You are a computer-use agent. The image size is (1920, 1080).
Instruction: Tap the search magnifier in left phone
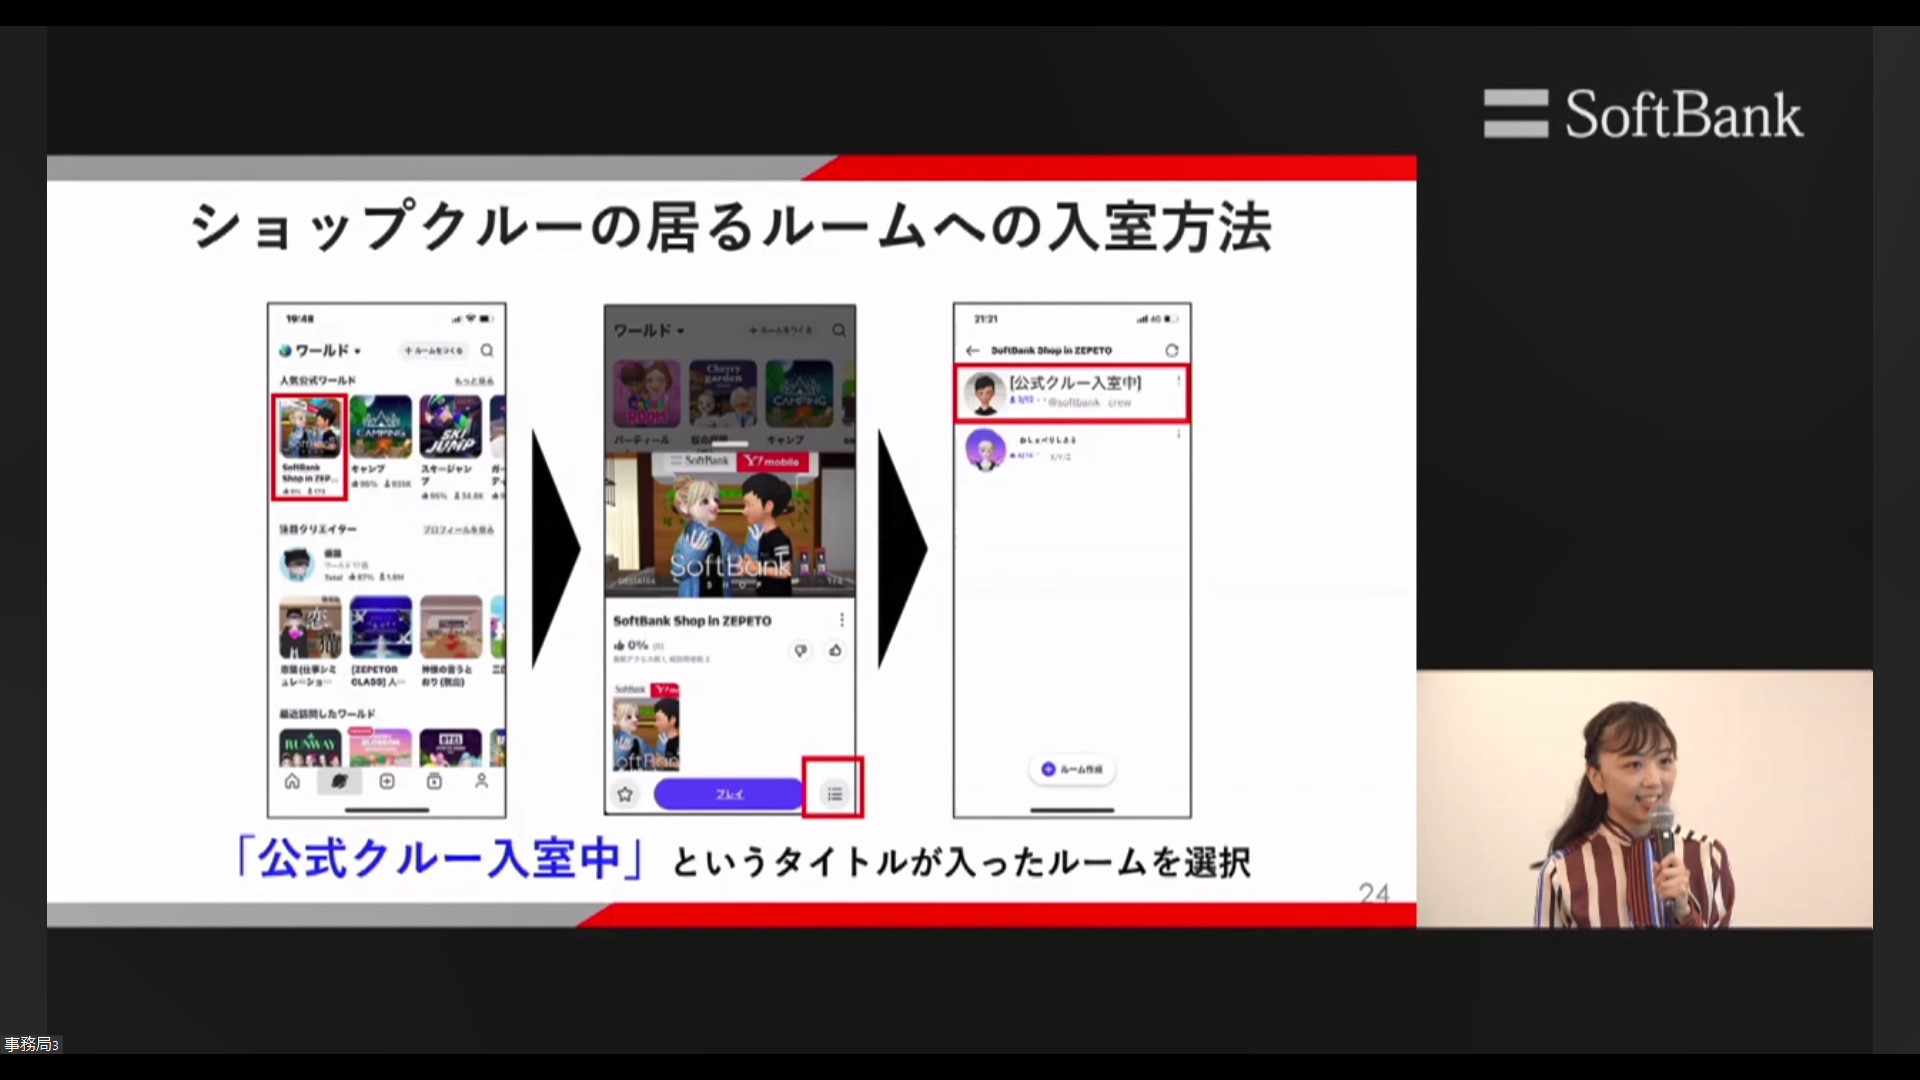[487, 351]
